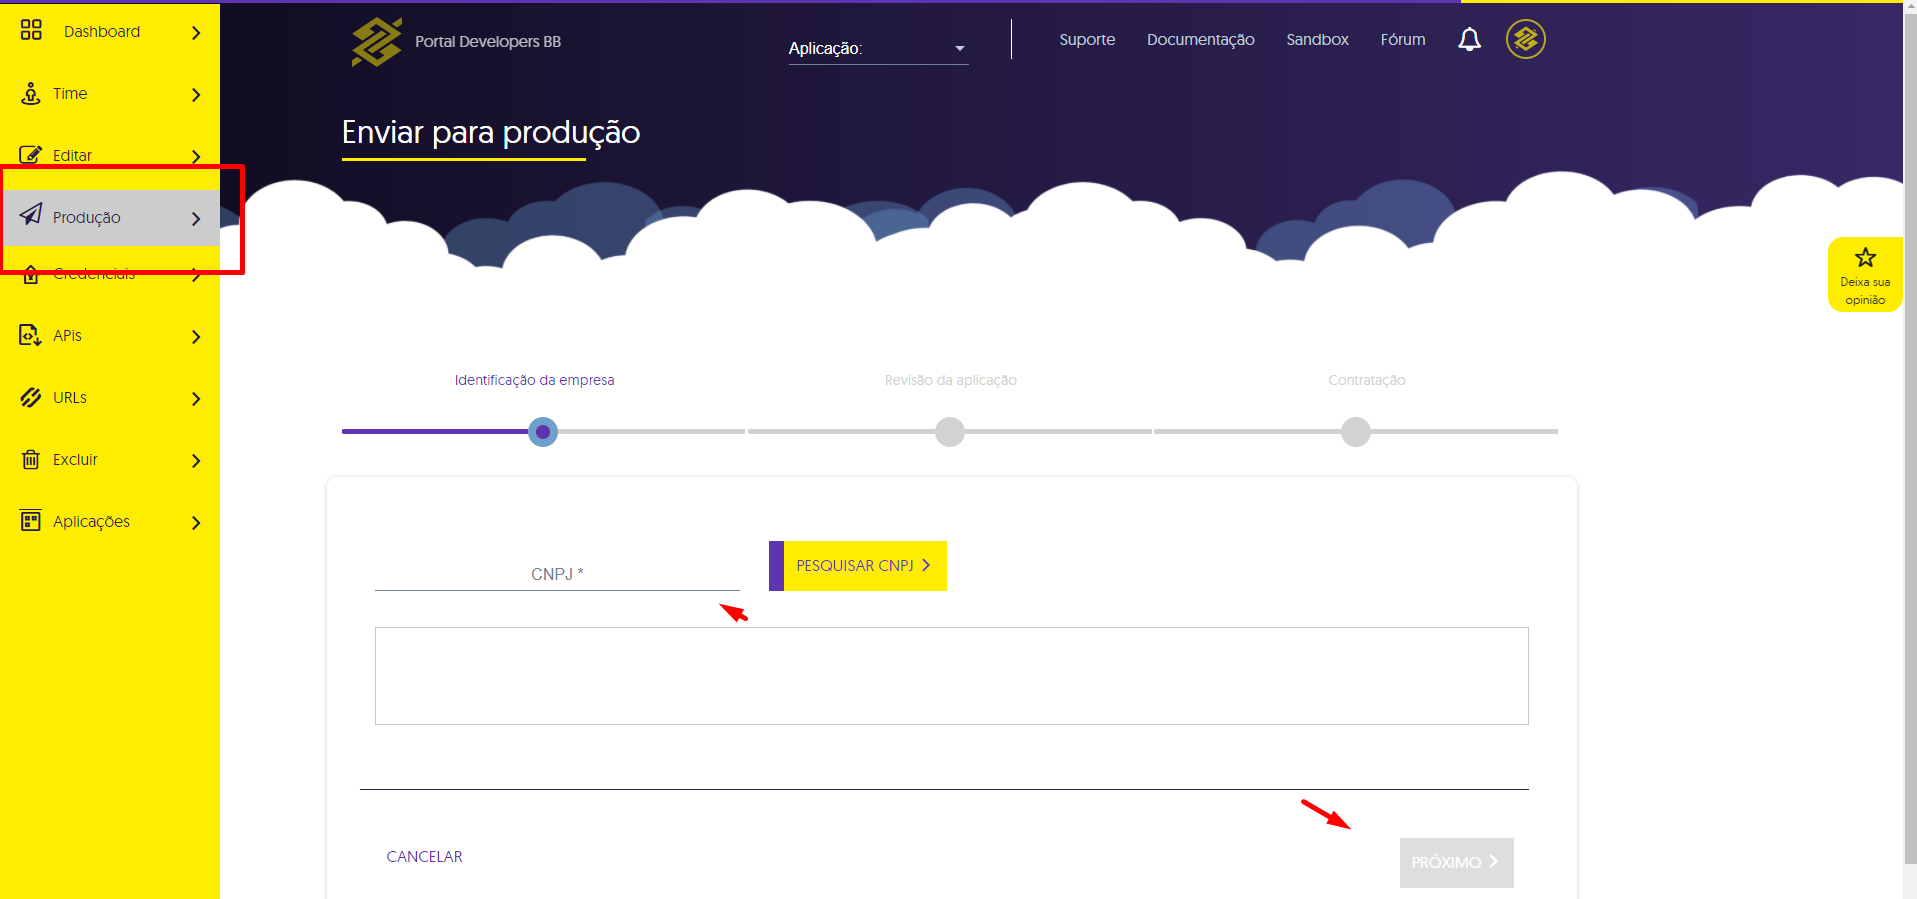Click the Time team icon
Image resolution: width=1917 pixels, height=899 pixels.
click(31, 93)
